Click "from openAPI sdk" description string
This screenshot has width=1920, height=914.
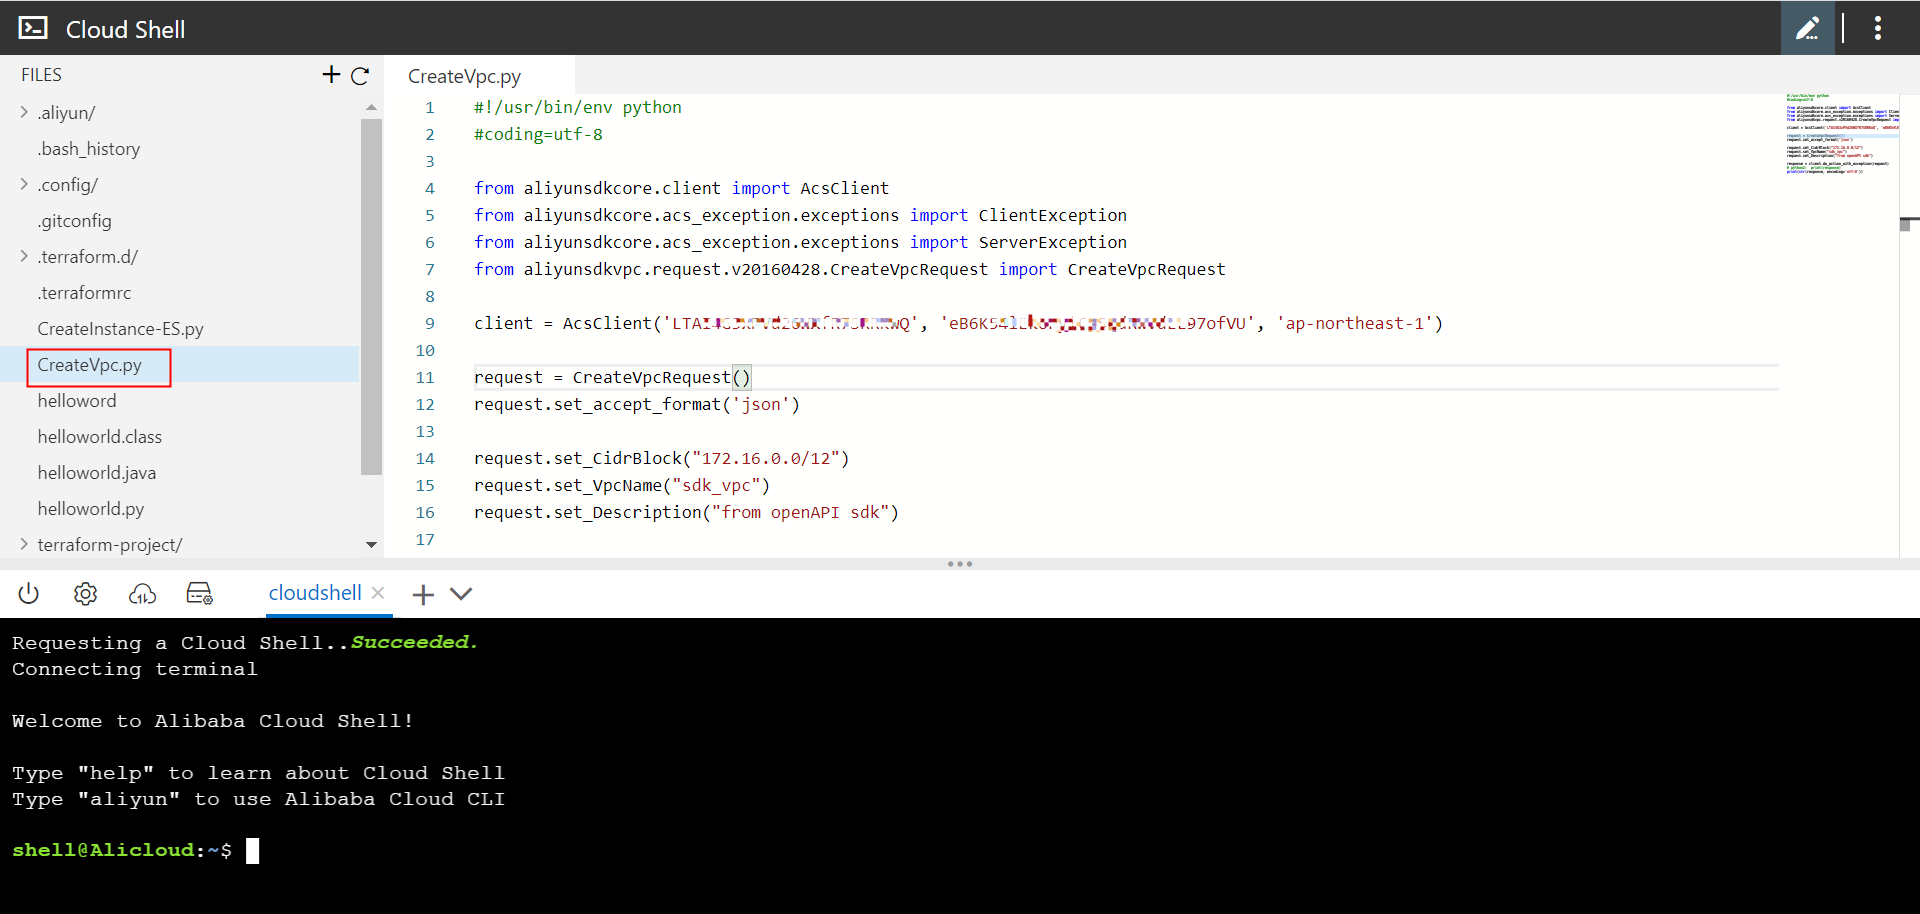[x=800, y=512]
